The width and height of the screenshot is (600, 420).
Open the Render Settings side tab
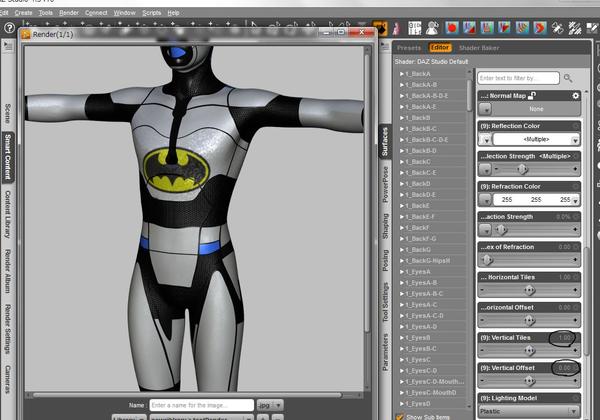pyautogui.click(x=7, y=329)
